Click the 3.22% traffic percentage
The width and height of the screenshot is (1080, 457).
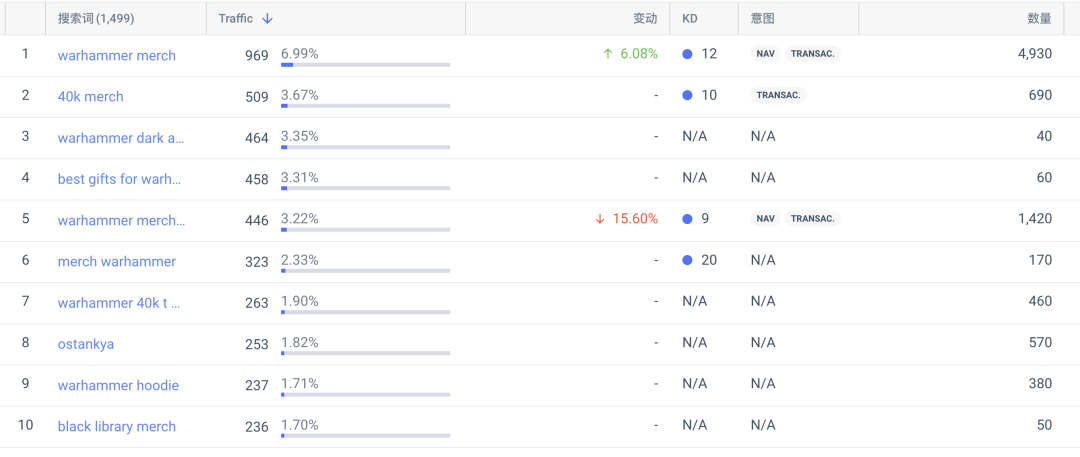click(x=300, y=219)
